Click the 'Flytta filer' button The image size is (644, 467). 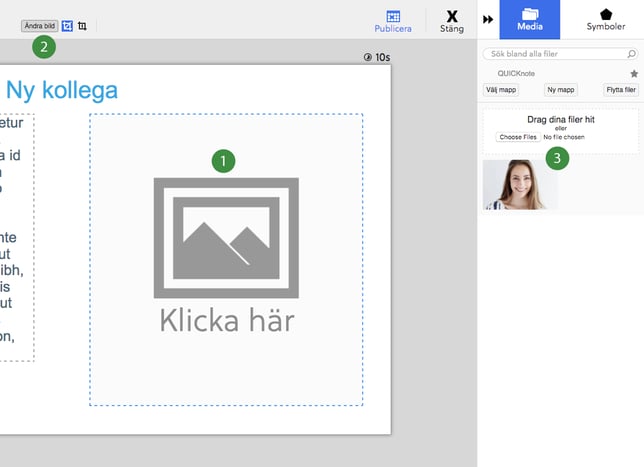620,90
